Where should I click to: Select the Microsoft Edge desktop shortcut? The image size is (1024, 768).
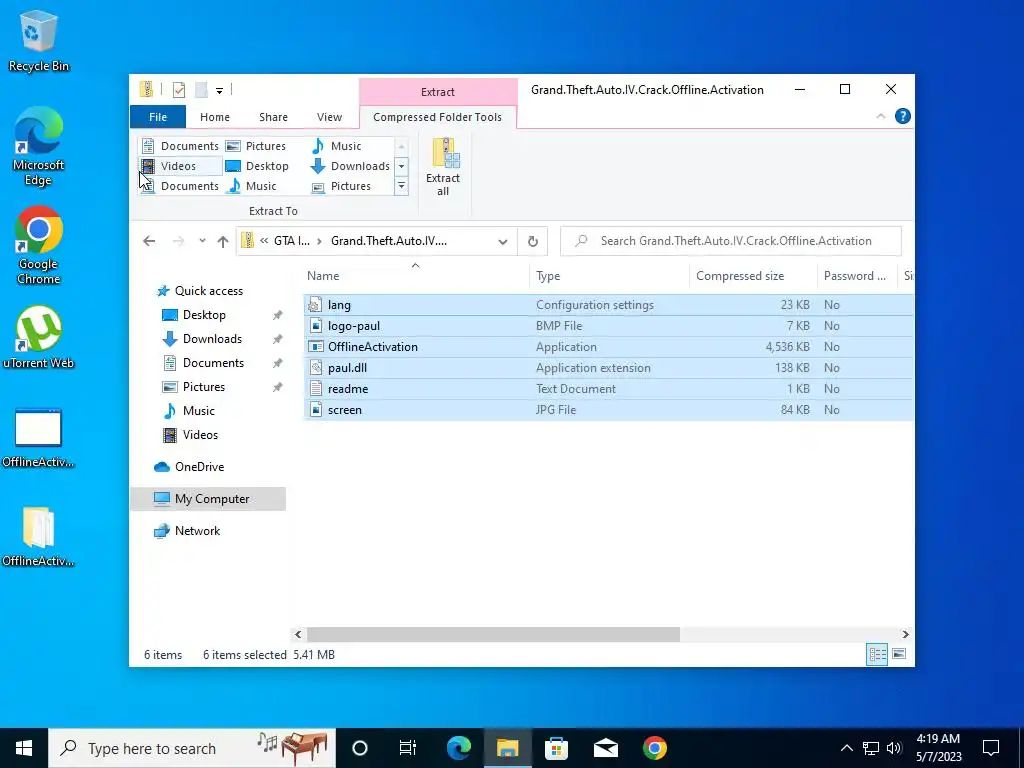39,146
